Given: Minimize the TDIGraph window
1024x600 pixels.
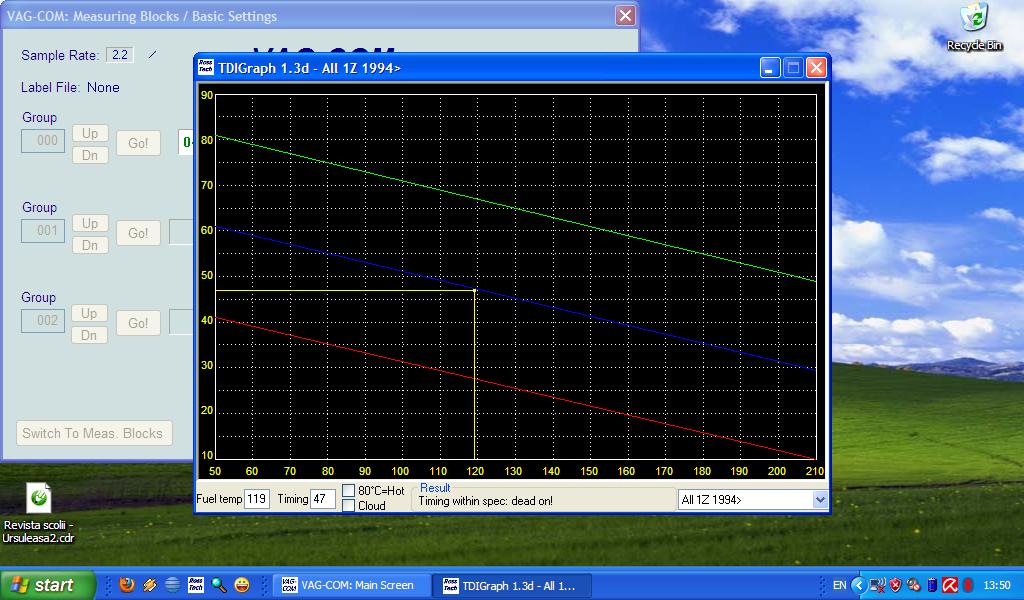Looking at the screenshot, I should click(770, 67).
